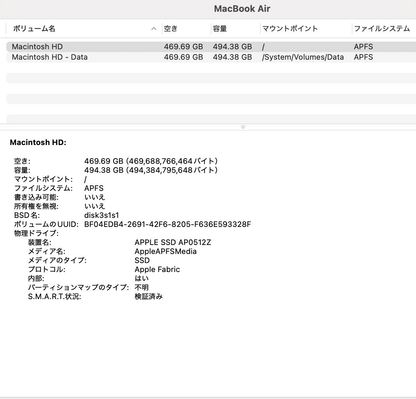The image size is (416, 399).
Task: Click the volume UUID value BF04EDB4-2691-42F6-8205-F636E593328F
Action: tap(167, 224)
